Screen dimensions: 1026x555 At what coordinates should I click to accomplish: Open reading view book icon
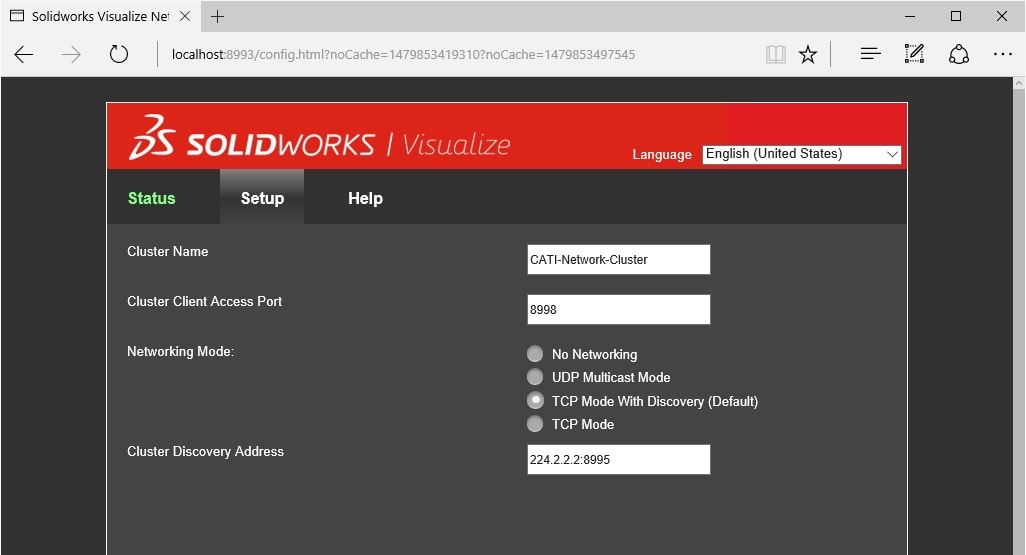click(x=775, y=54)
